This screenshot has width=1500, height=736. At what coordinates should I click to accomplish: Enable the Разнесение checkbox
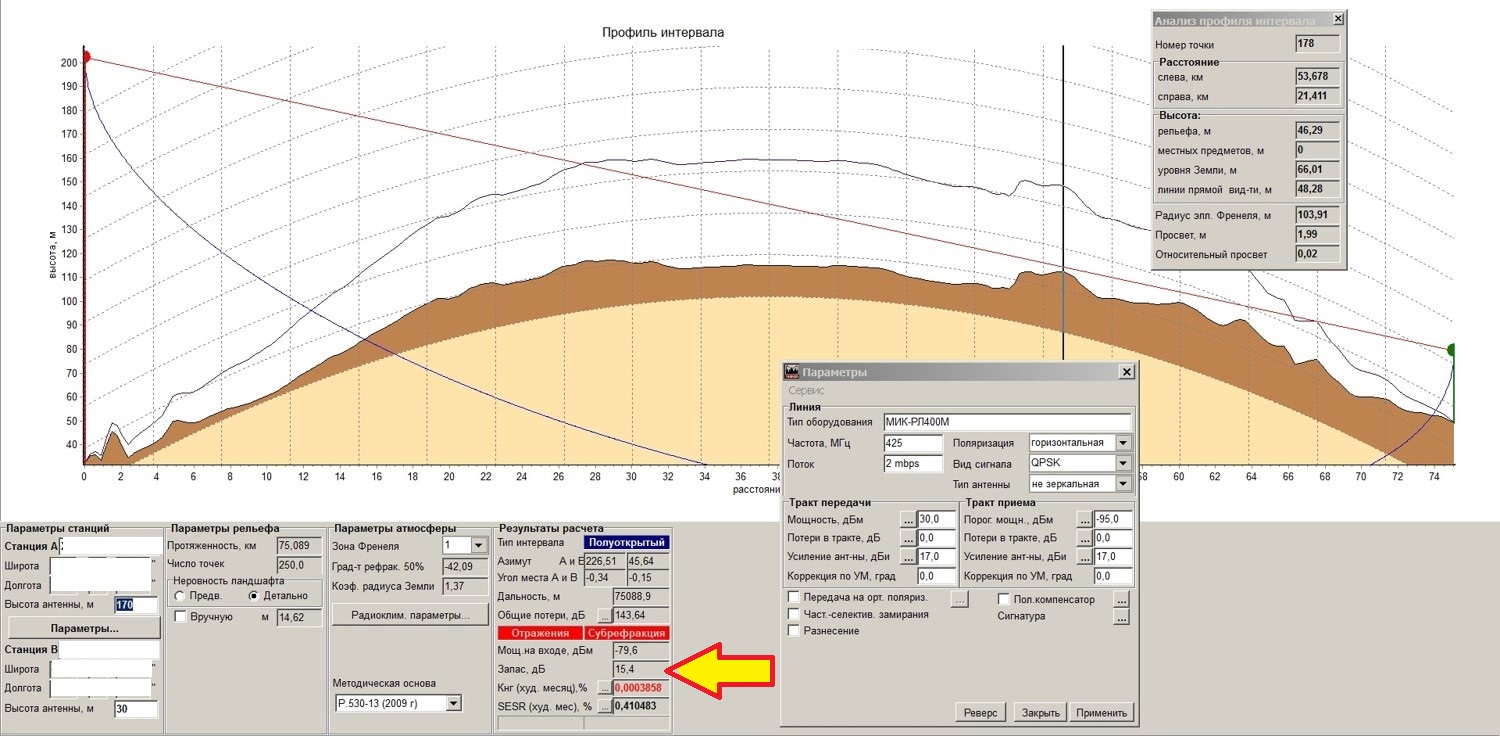pos(794,631)
